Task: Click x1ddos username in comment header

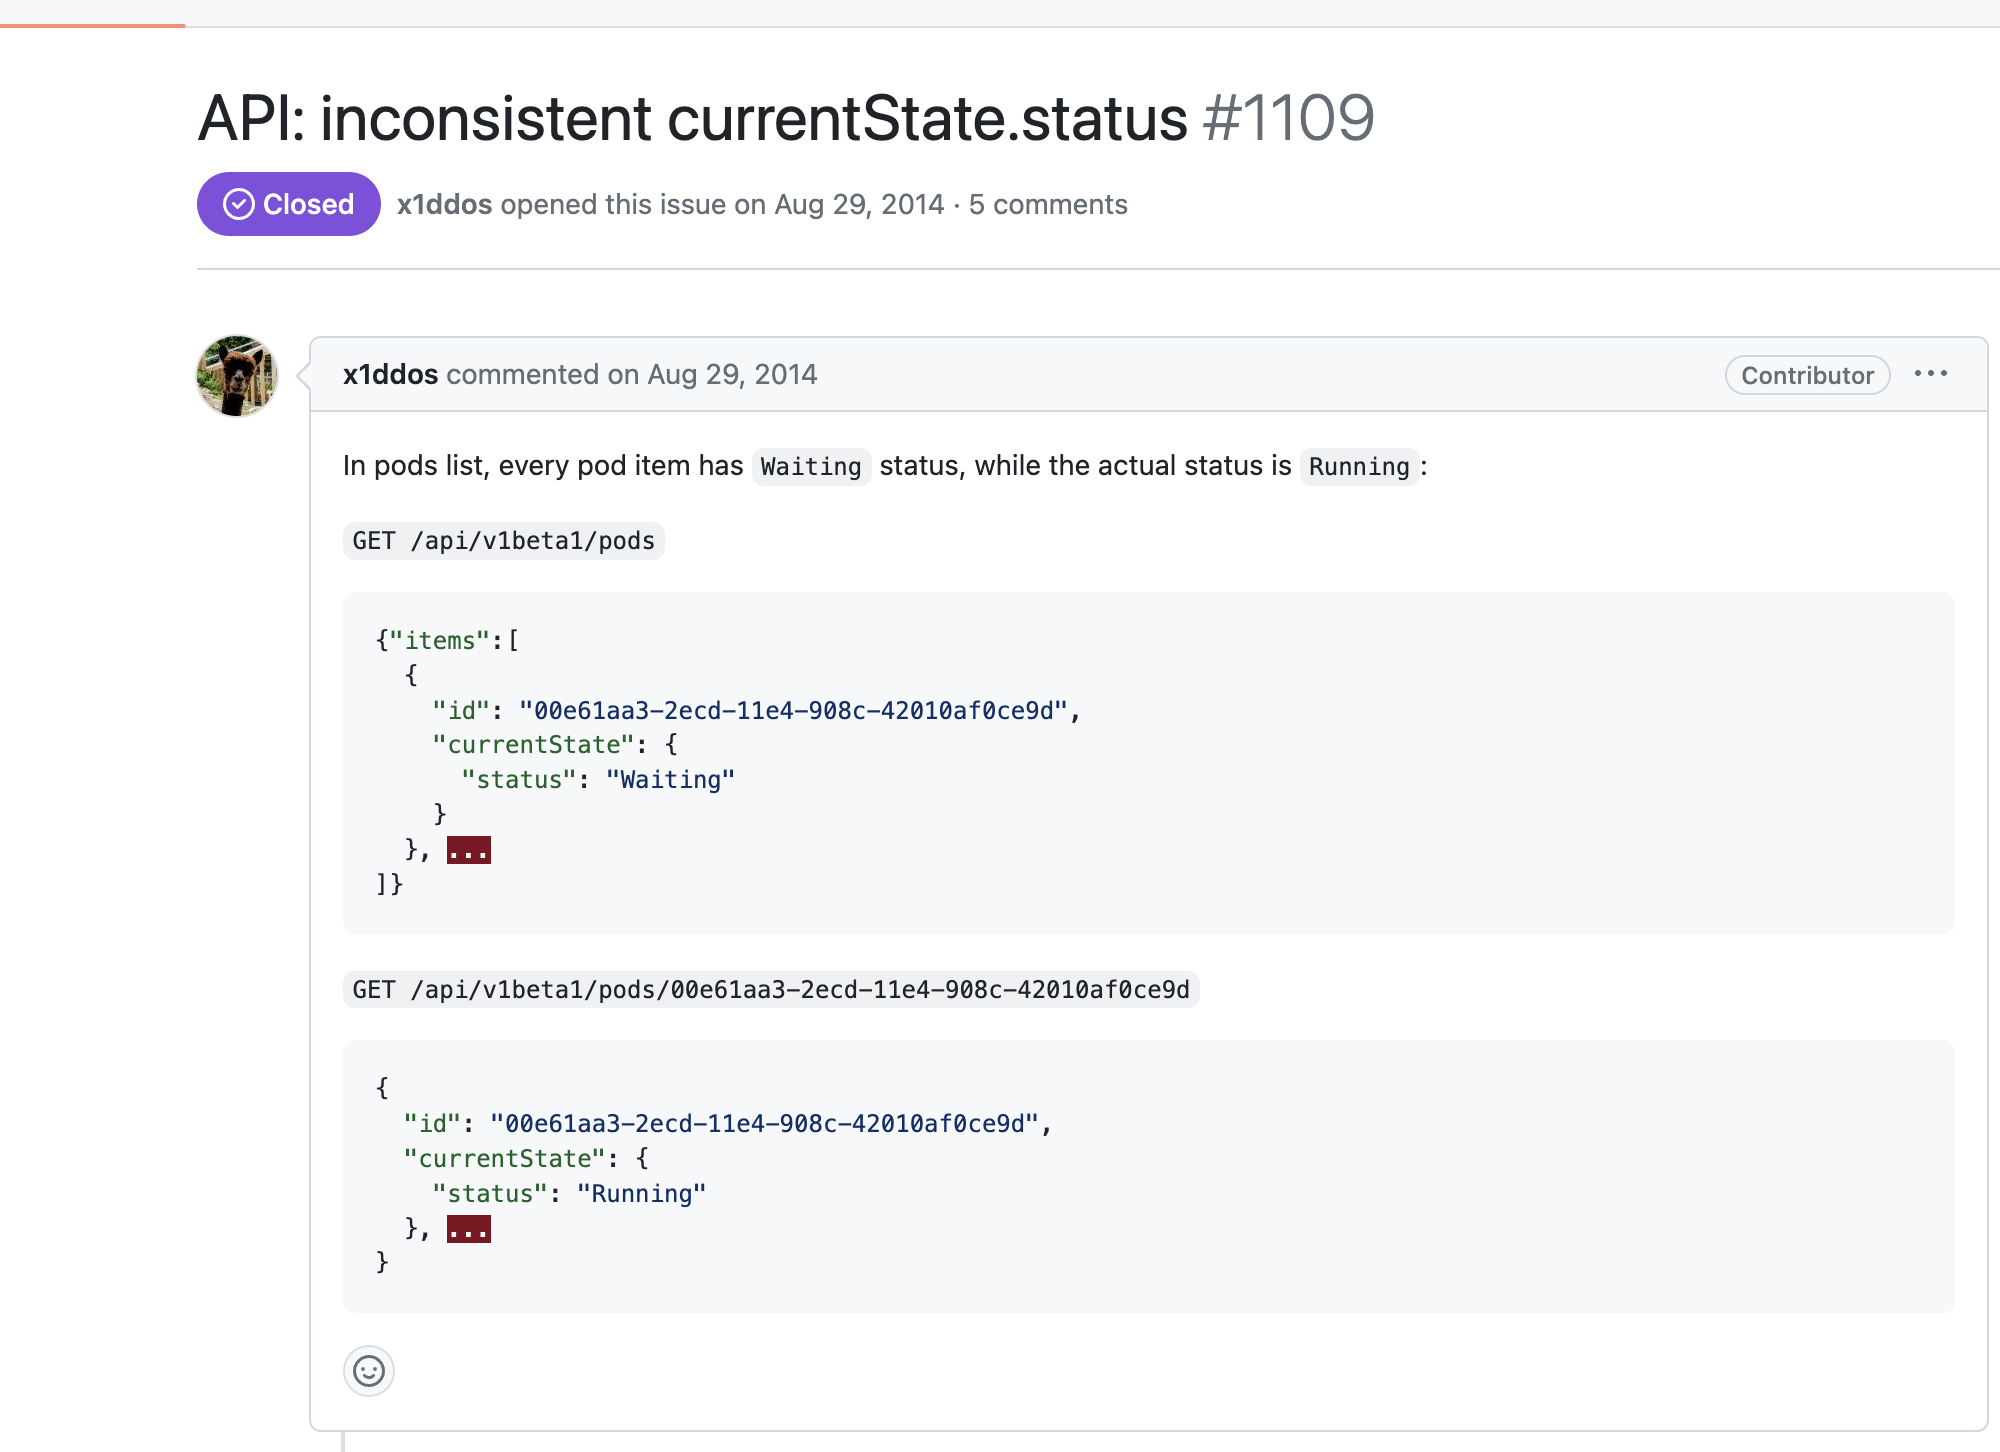Action: pyautogui.click(x=390, y=374)
